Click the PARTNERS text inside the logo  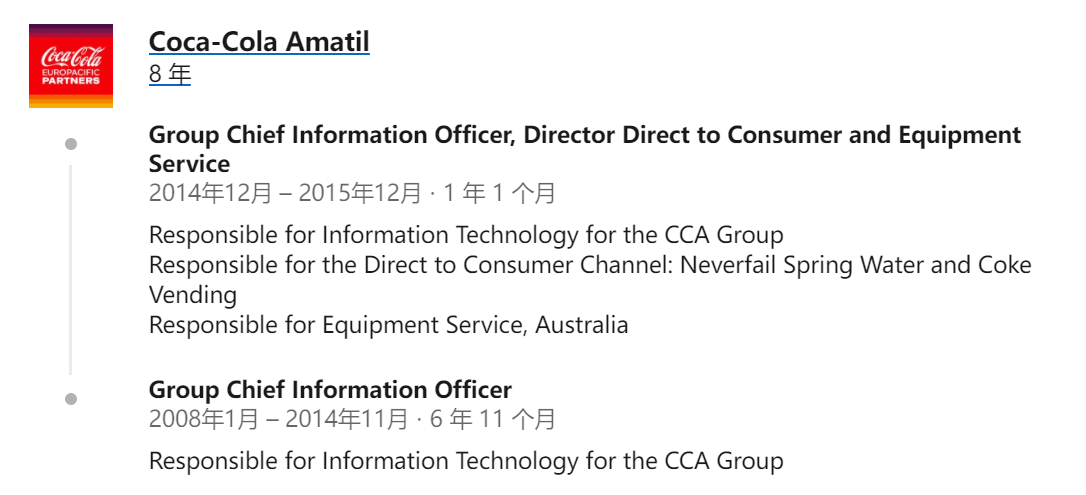71,80
